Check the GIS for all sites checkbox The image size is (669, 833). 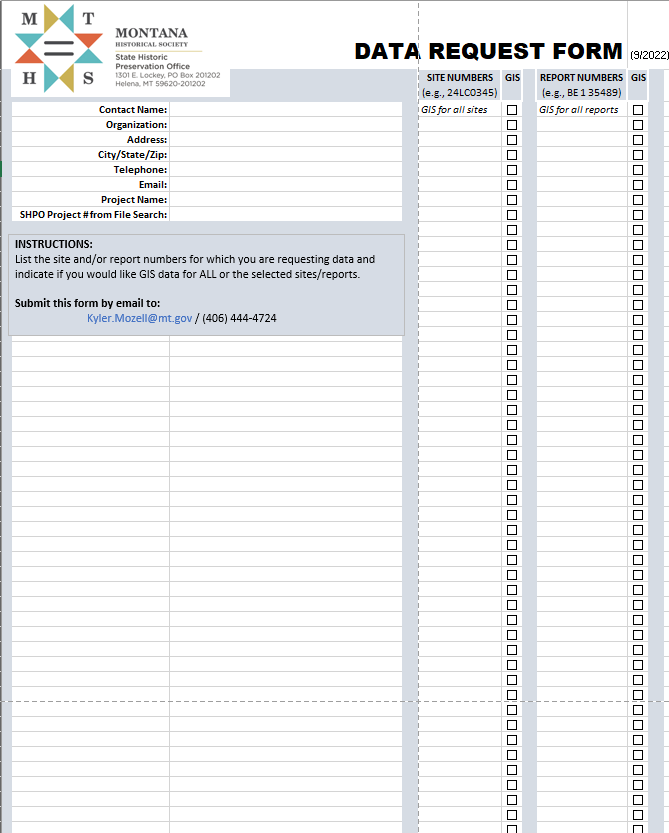[x=512, y=110]
